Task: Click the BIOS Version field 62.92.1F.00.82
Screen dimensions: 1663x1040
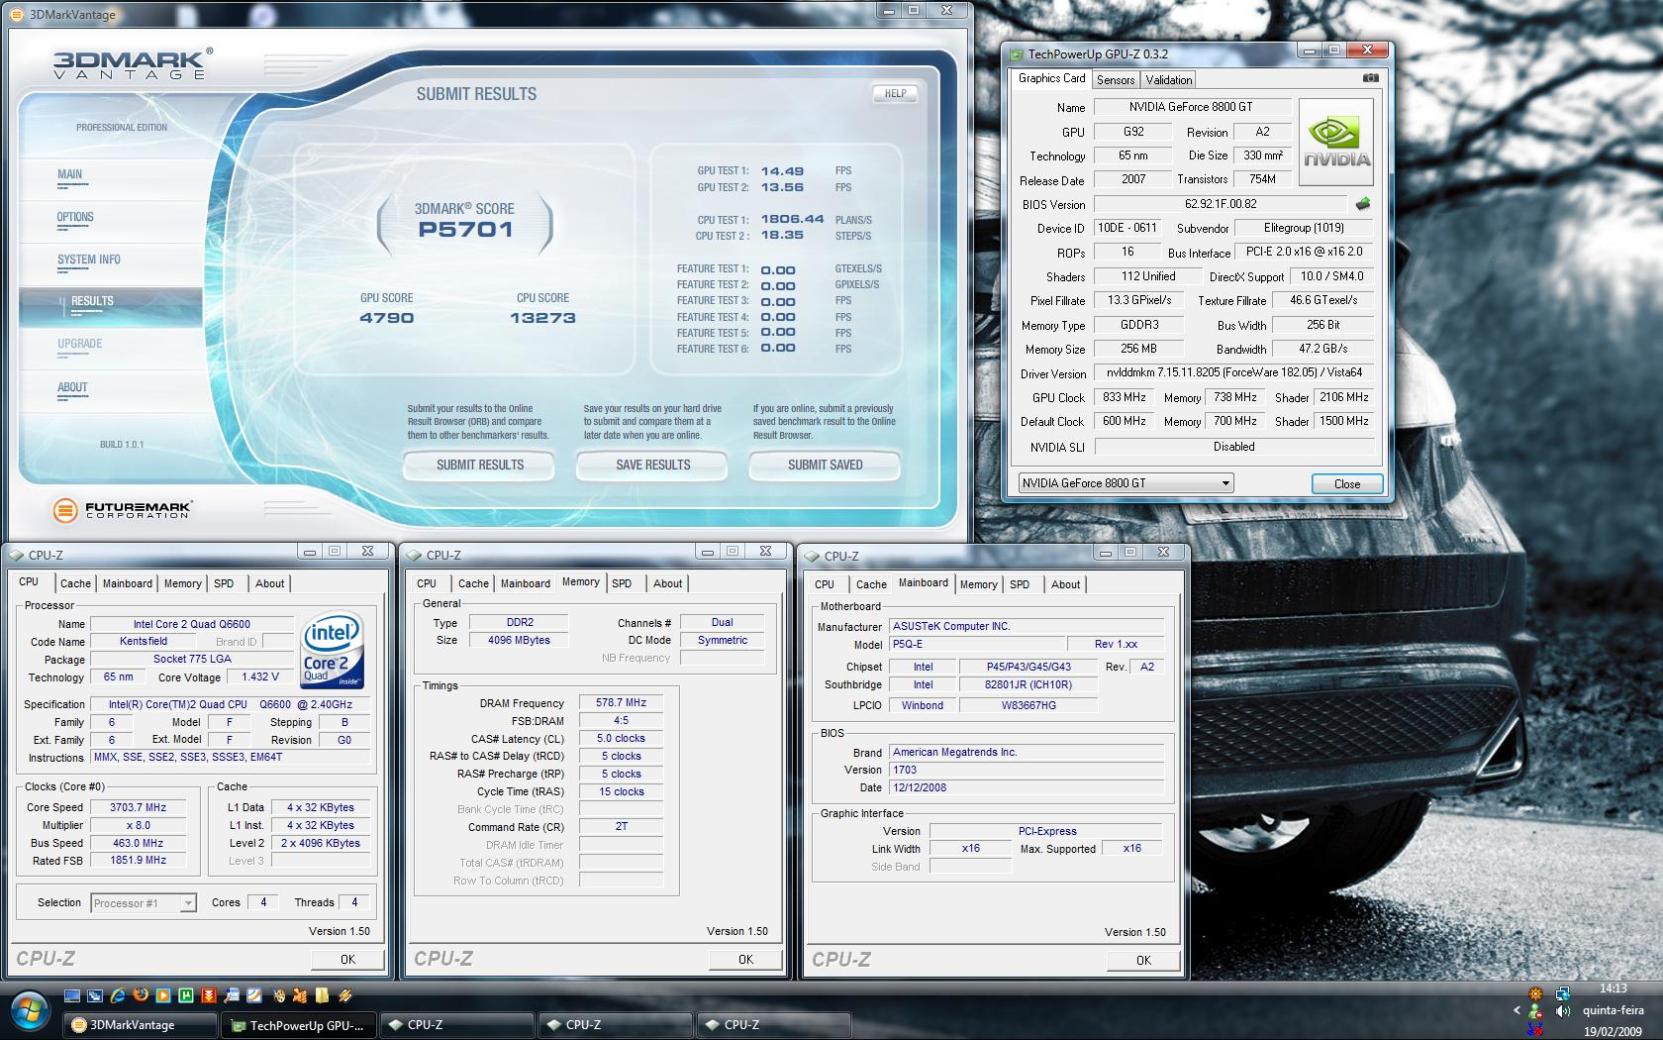Action: [1221, 204]
